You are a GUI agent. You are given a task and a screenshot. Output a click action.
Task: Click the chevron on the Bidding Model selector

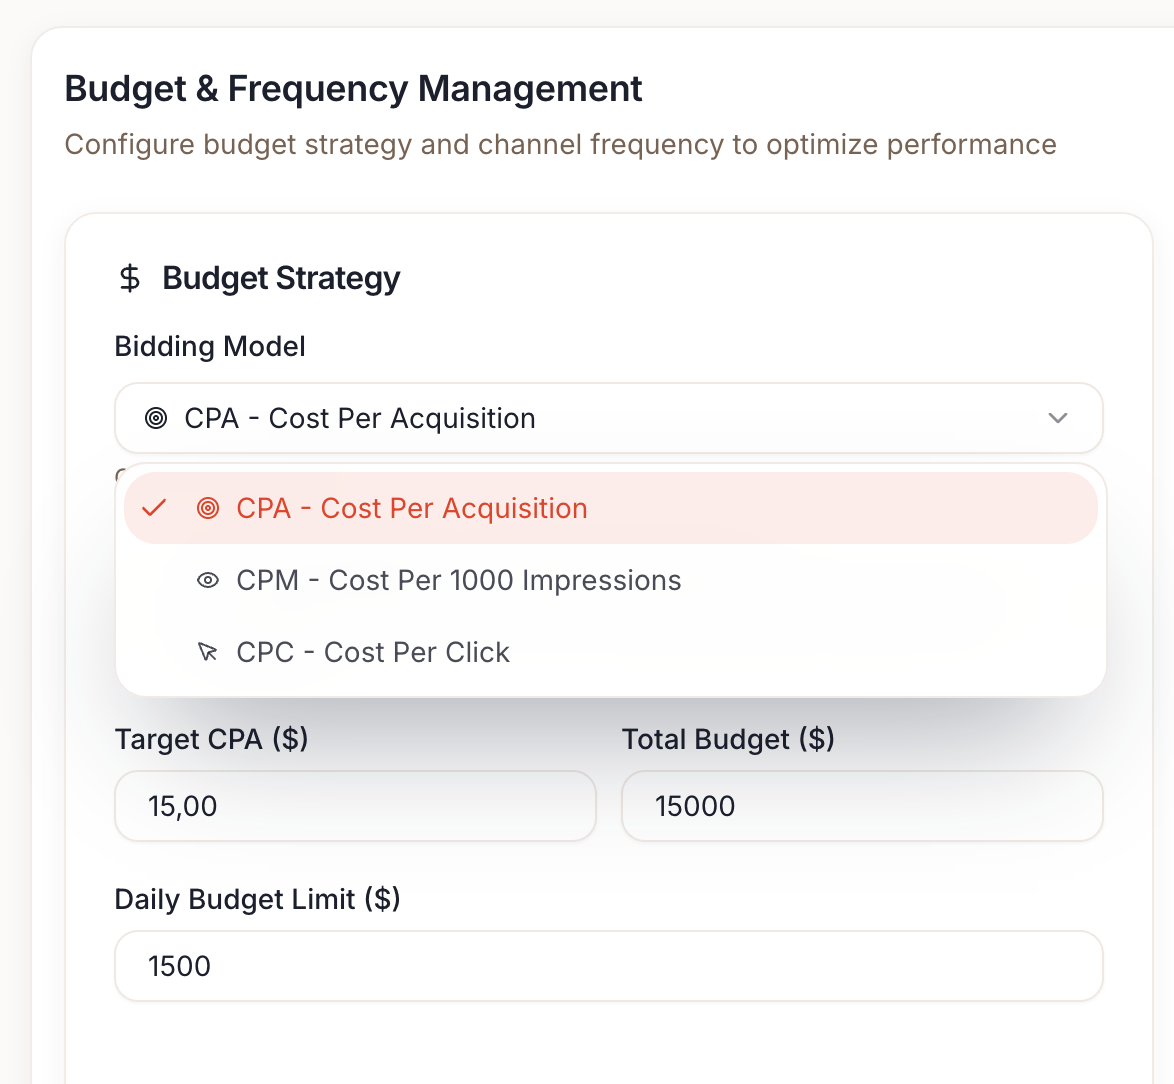tap(1058, 418)
